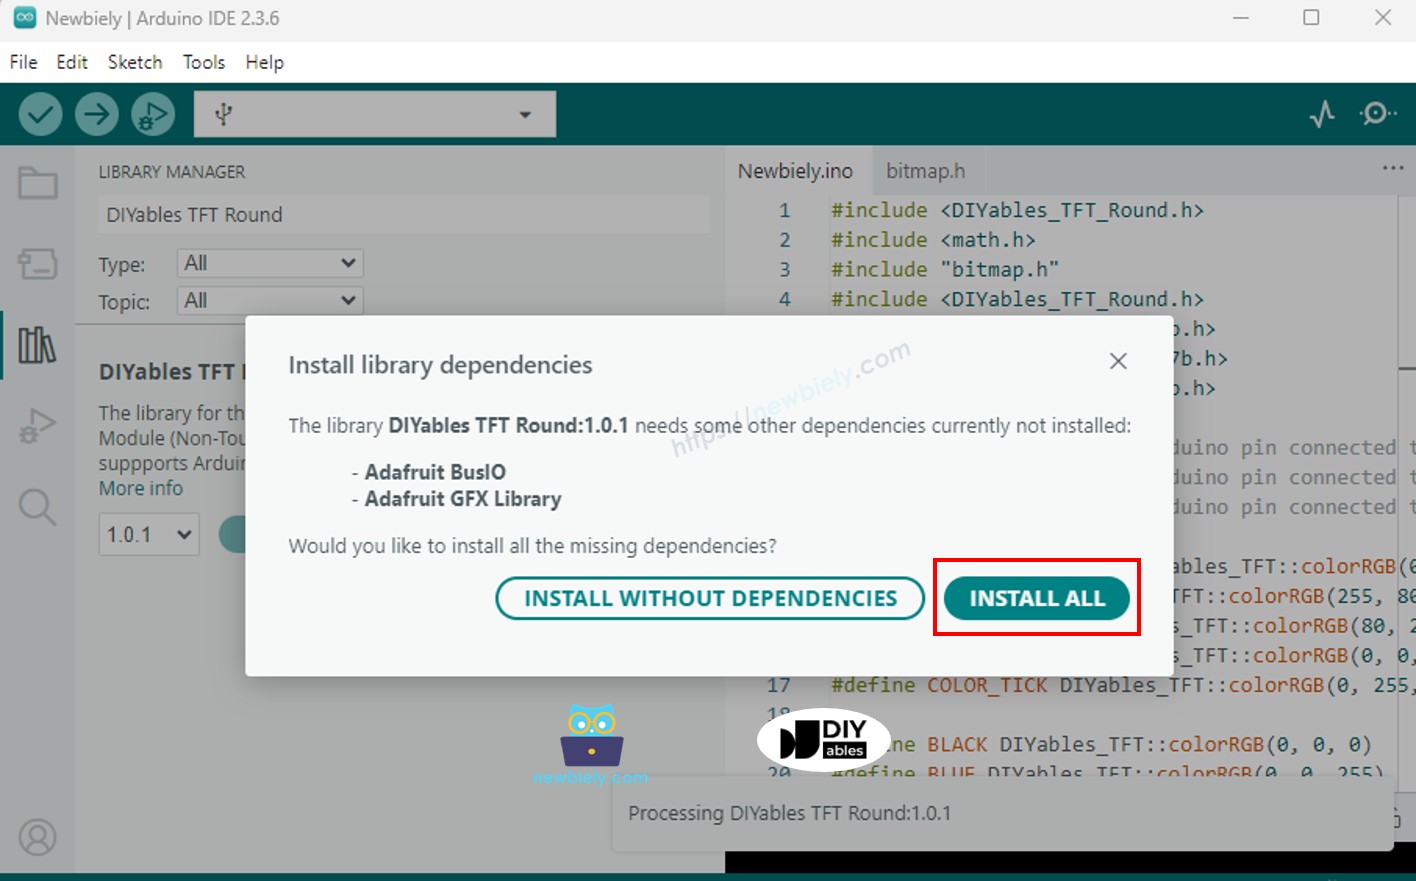Start debugging with the debug toolbar icon

pyautogui.click(x=153, y=113)
